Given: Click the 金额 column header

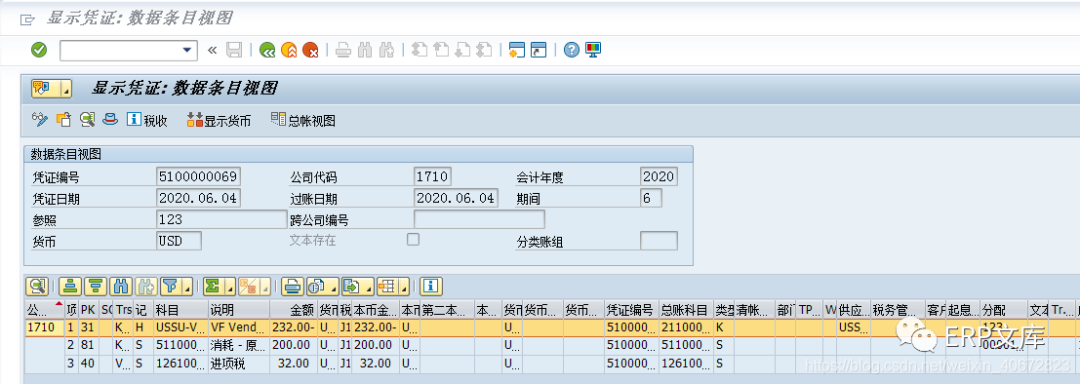Looking at the screenshot, I should (293, 310).
